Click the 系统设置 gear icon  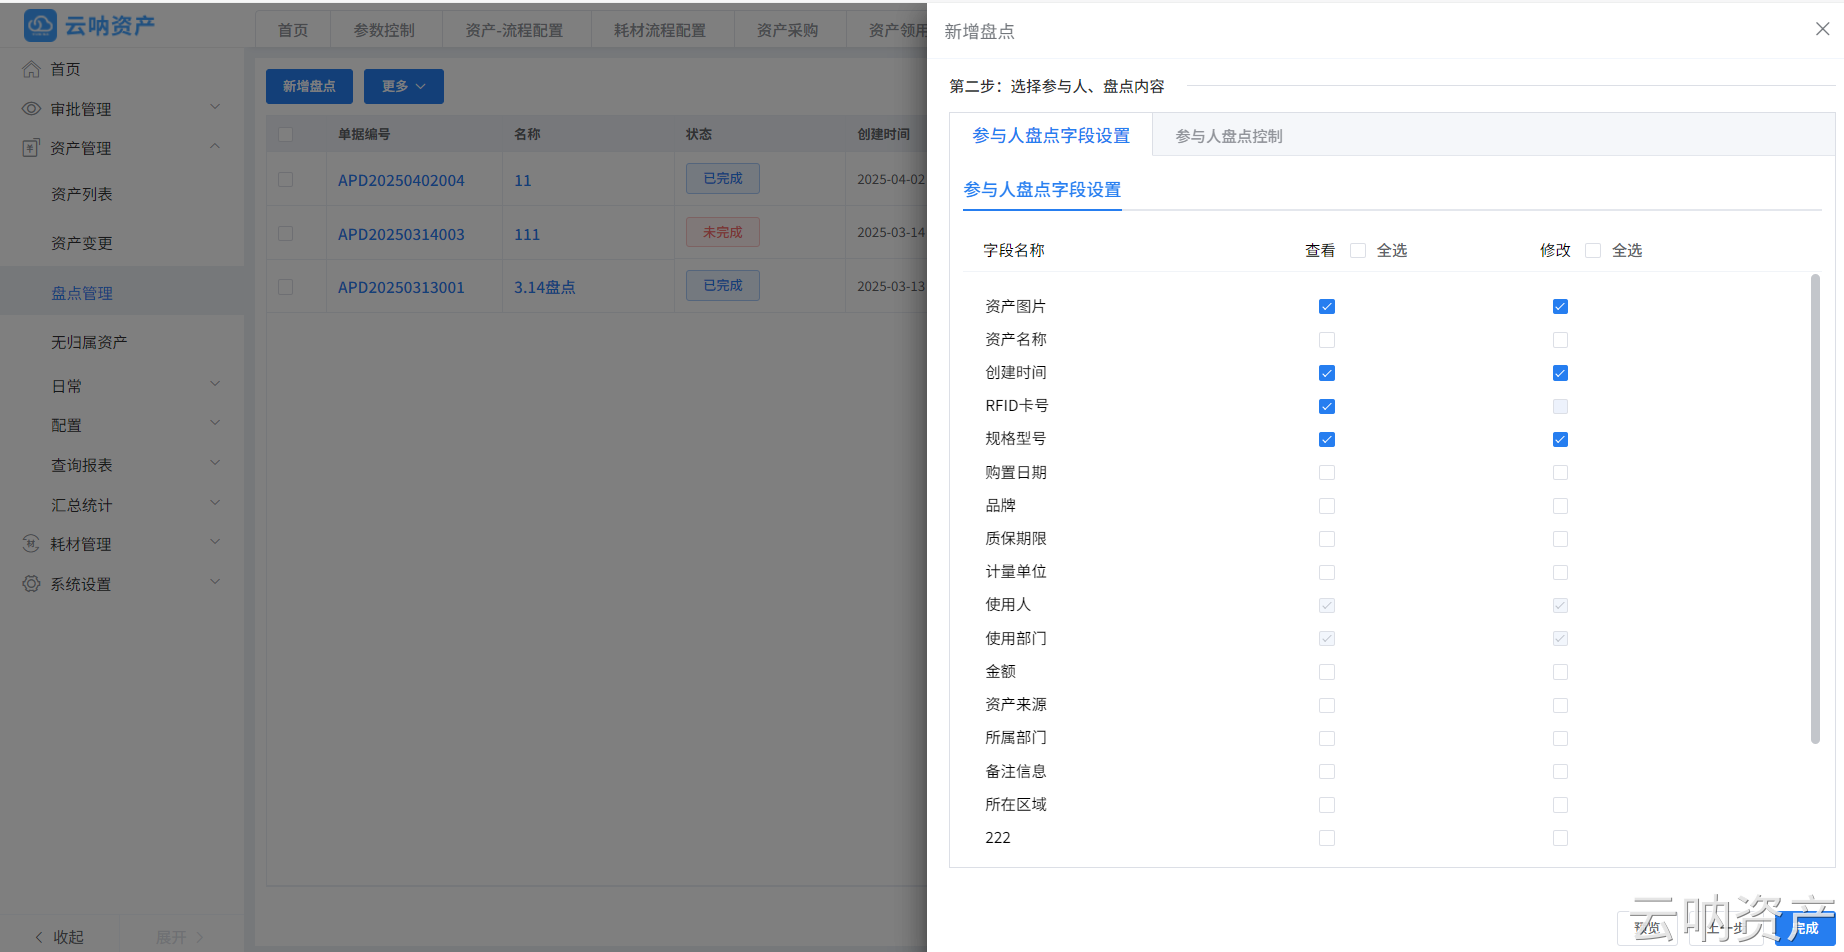(x=30, y=583)
